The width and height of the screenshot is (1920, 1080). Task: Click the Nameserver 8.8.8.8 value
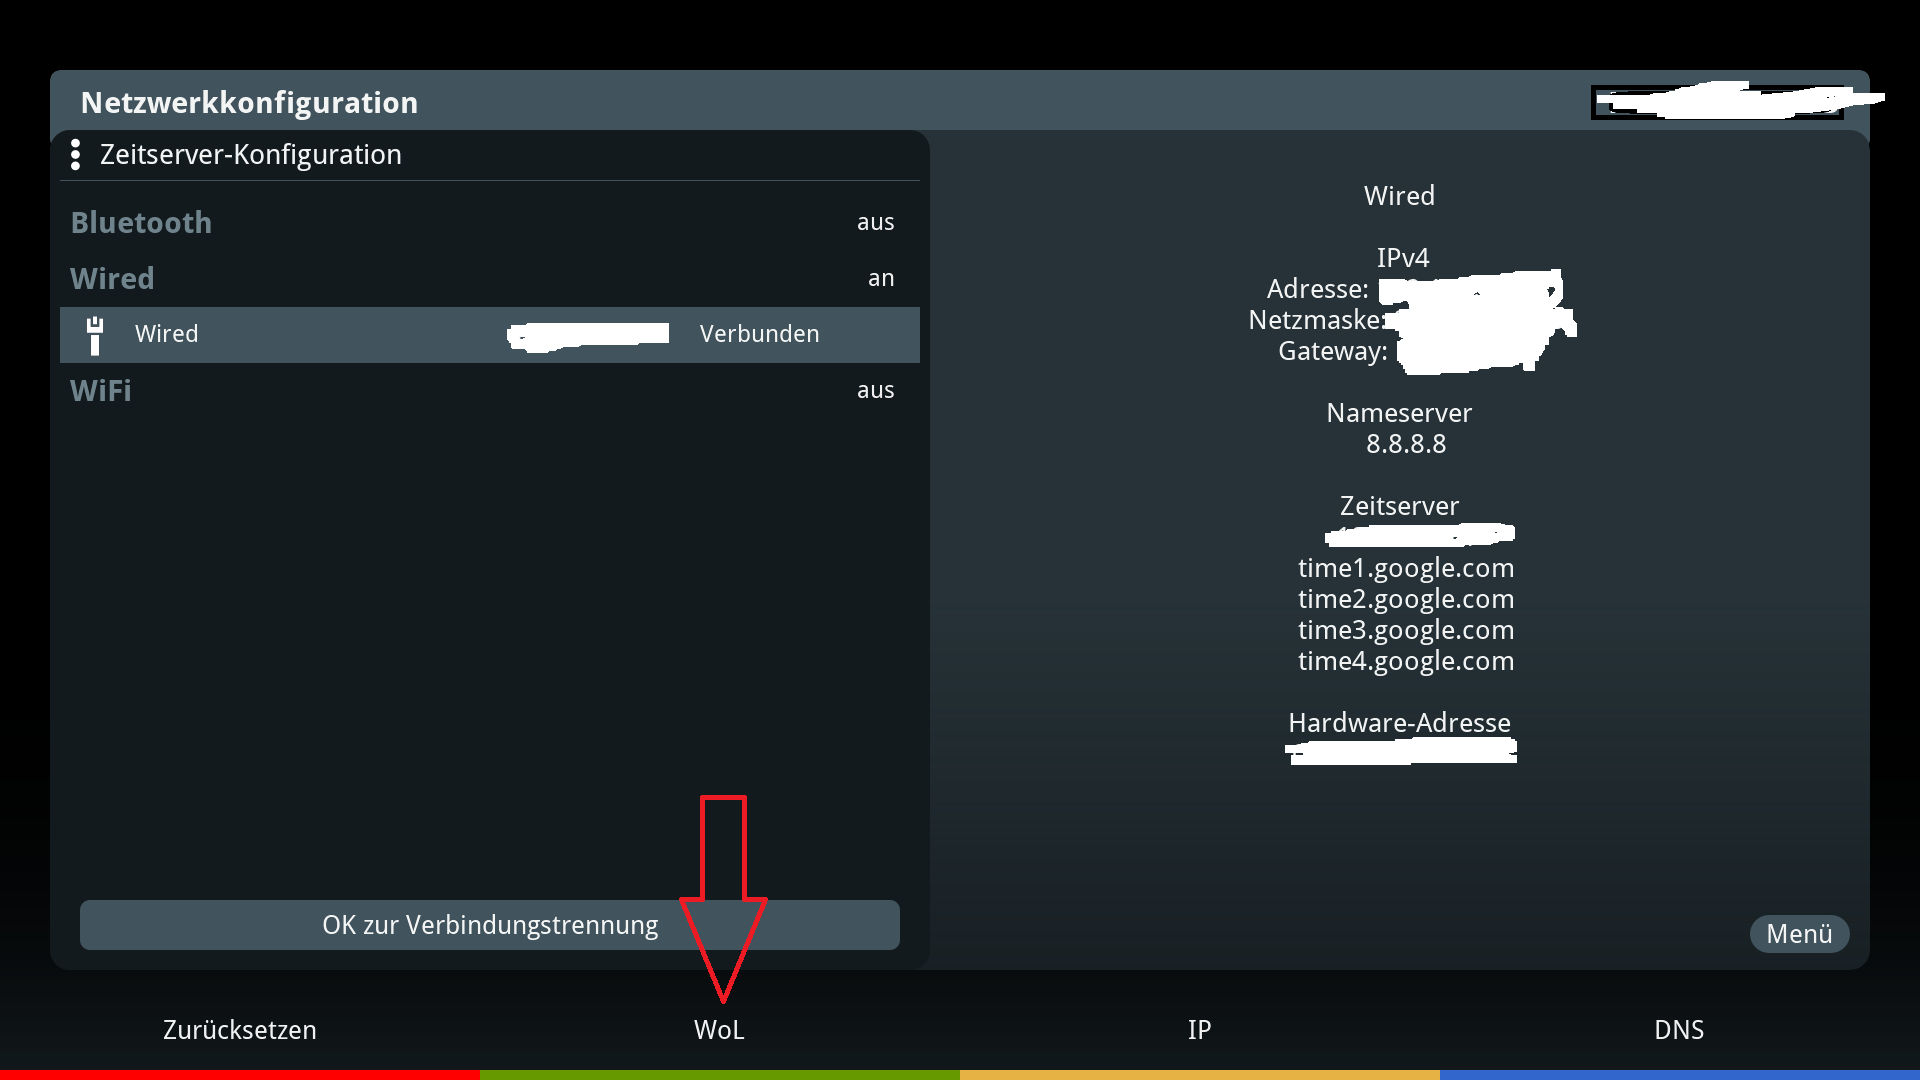1405,444
